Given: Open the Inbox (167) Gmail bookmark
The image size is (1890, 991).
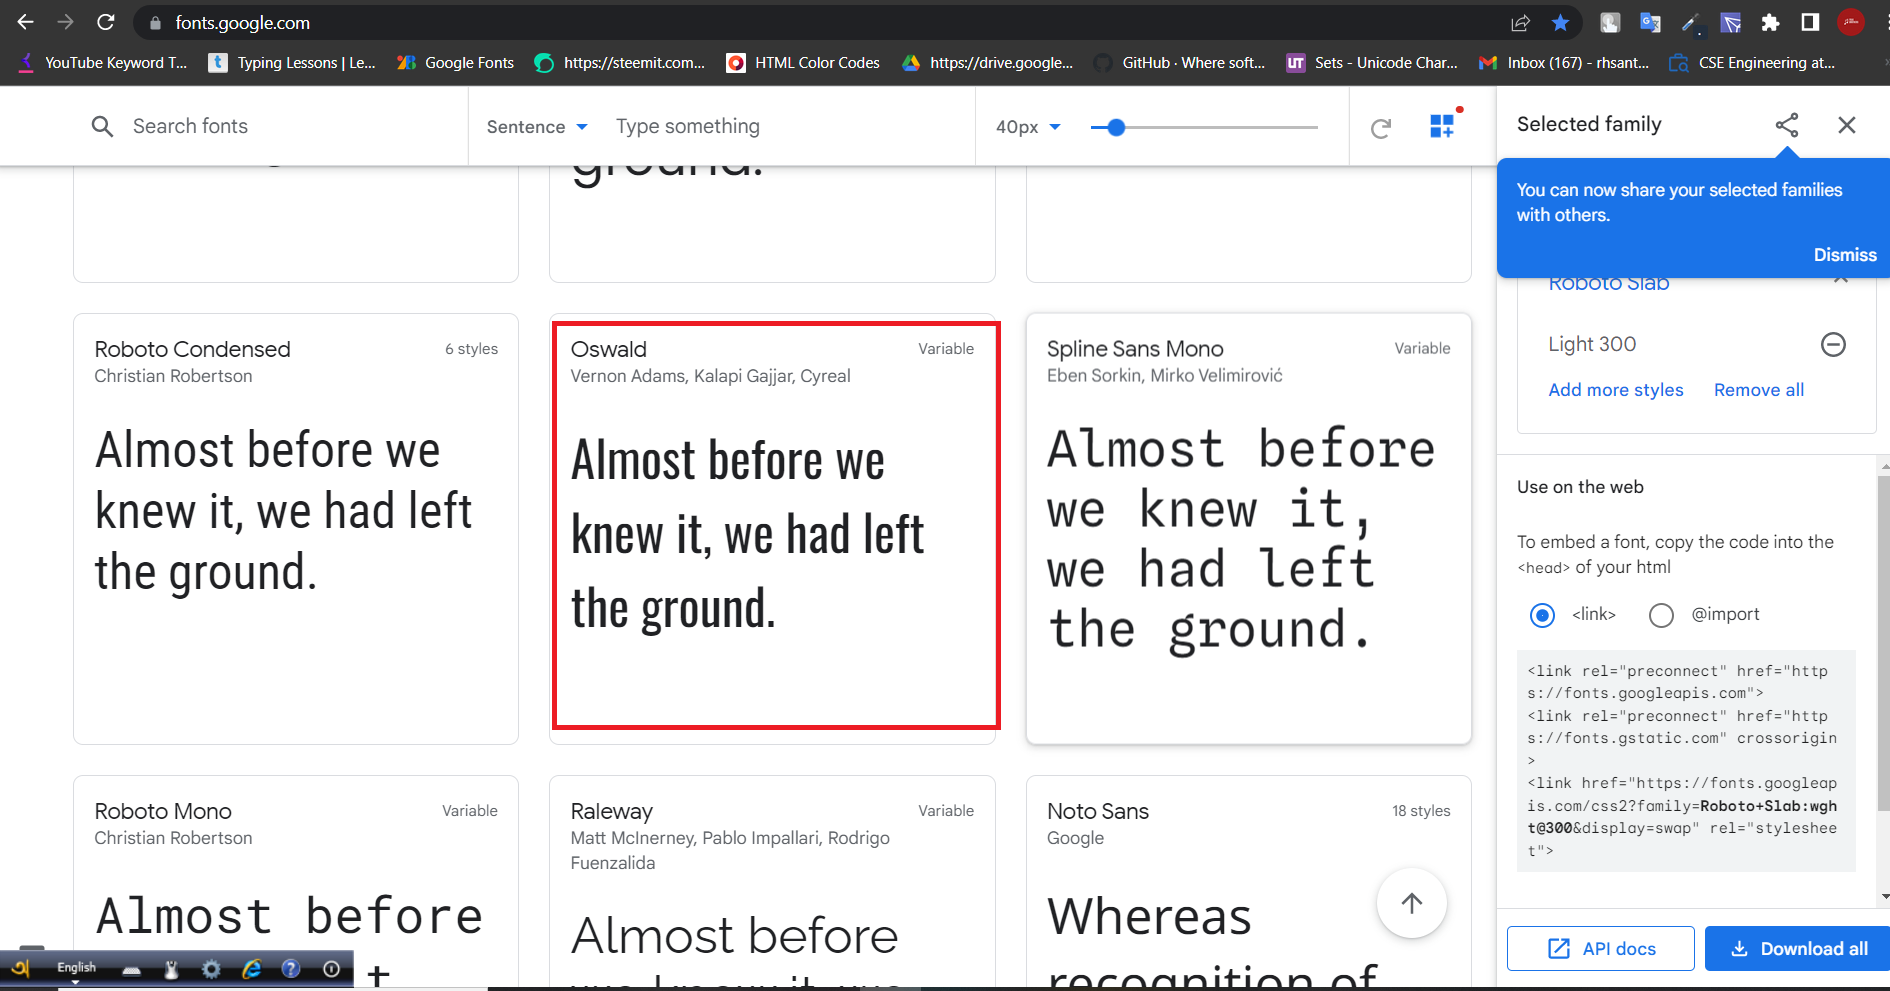Looking at the screenshot, I should 1564,63.
